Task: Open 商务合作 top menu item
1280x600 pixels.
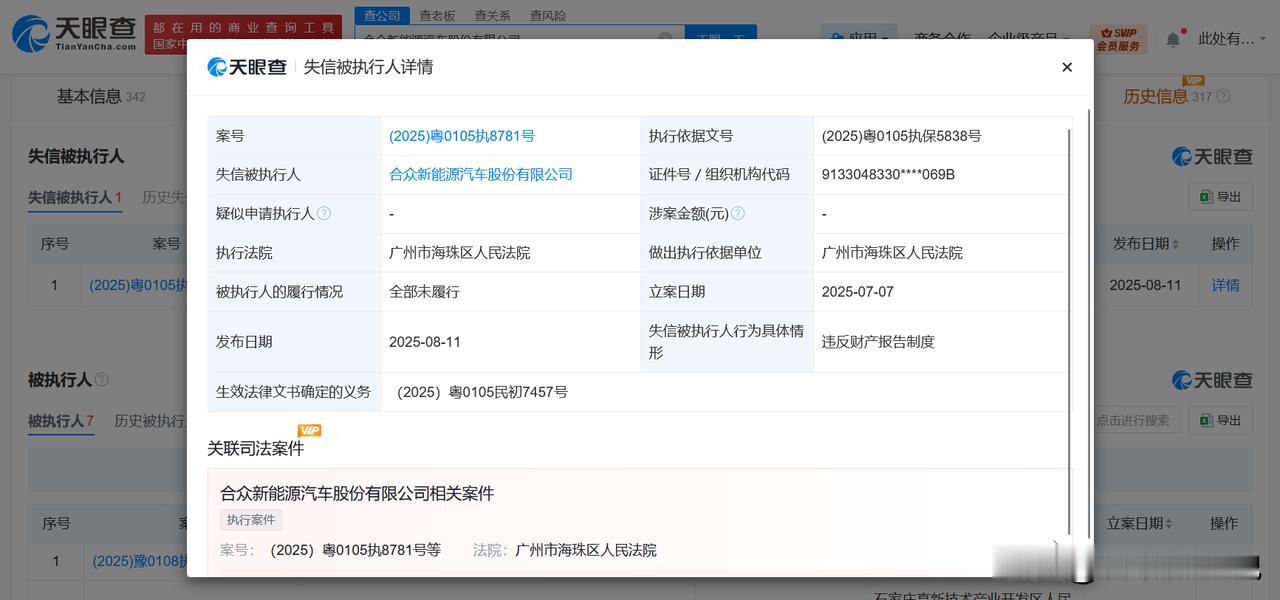Action: pyautogui.click(x=942, y=39)
